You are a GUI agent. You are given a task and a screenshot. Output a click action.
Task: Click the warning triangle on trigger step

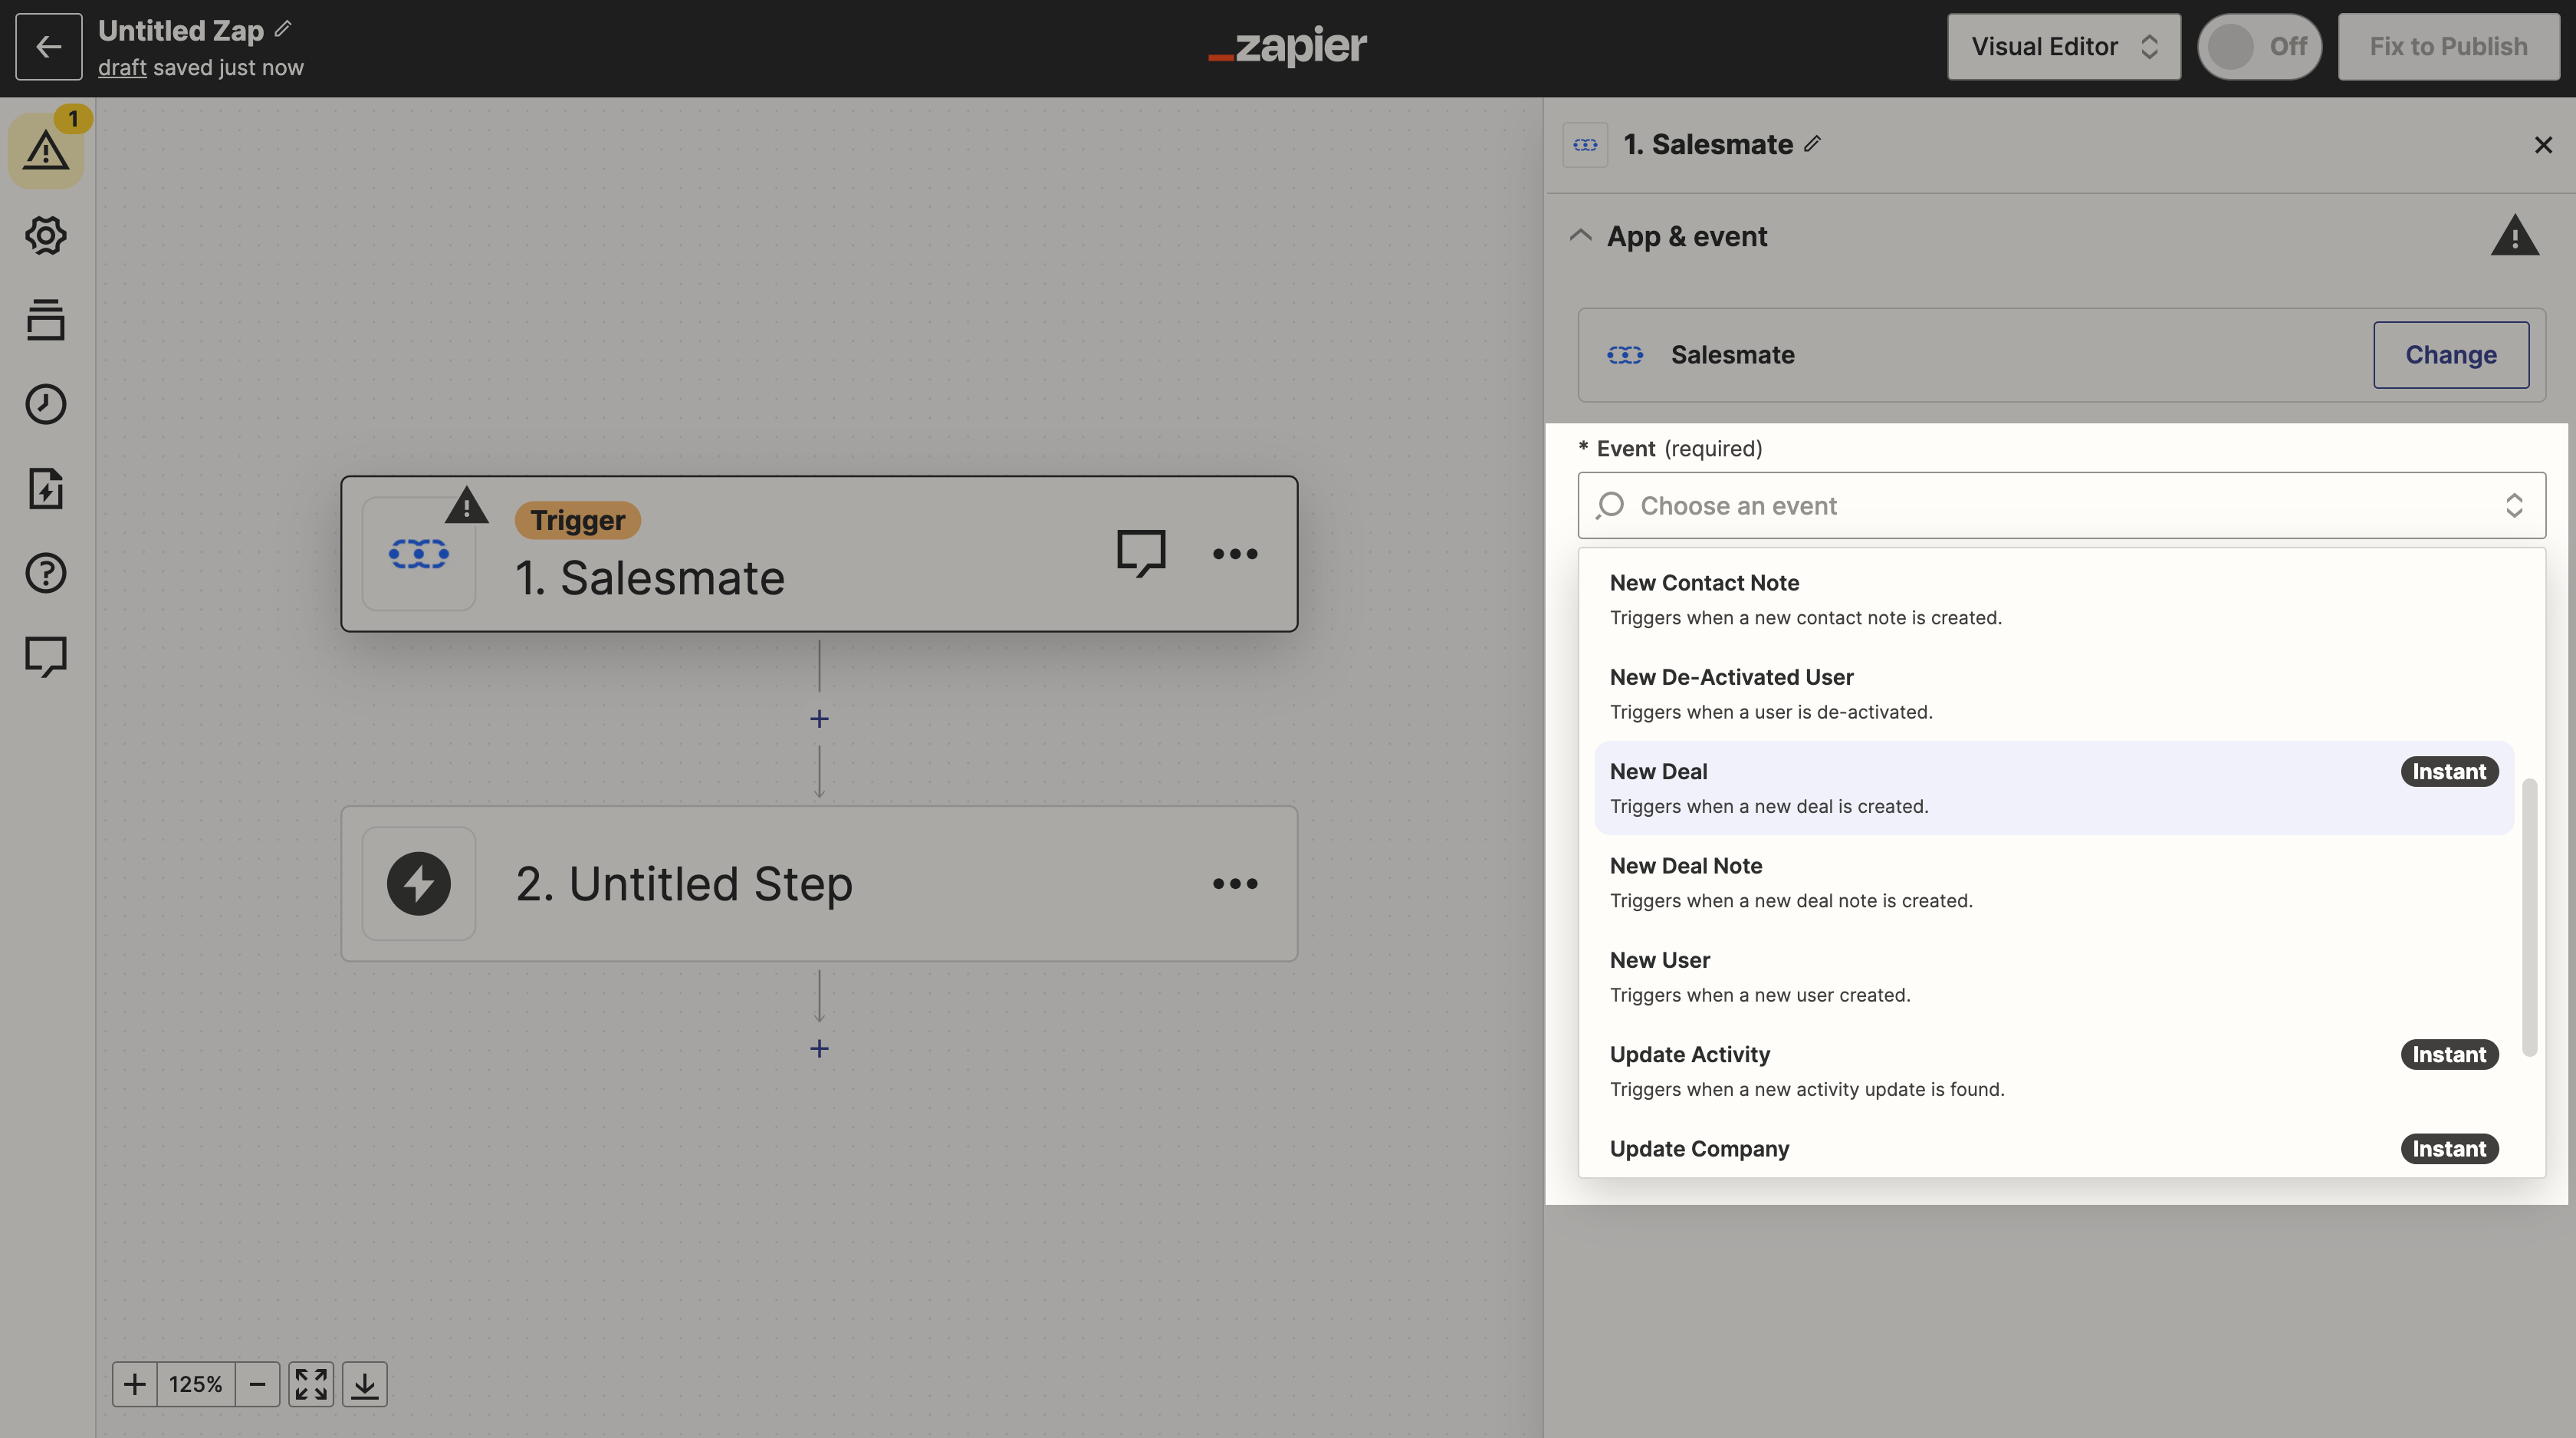tap(466, 506)
